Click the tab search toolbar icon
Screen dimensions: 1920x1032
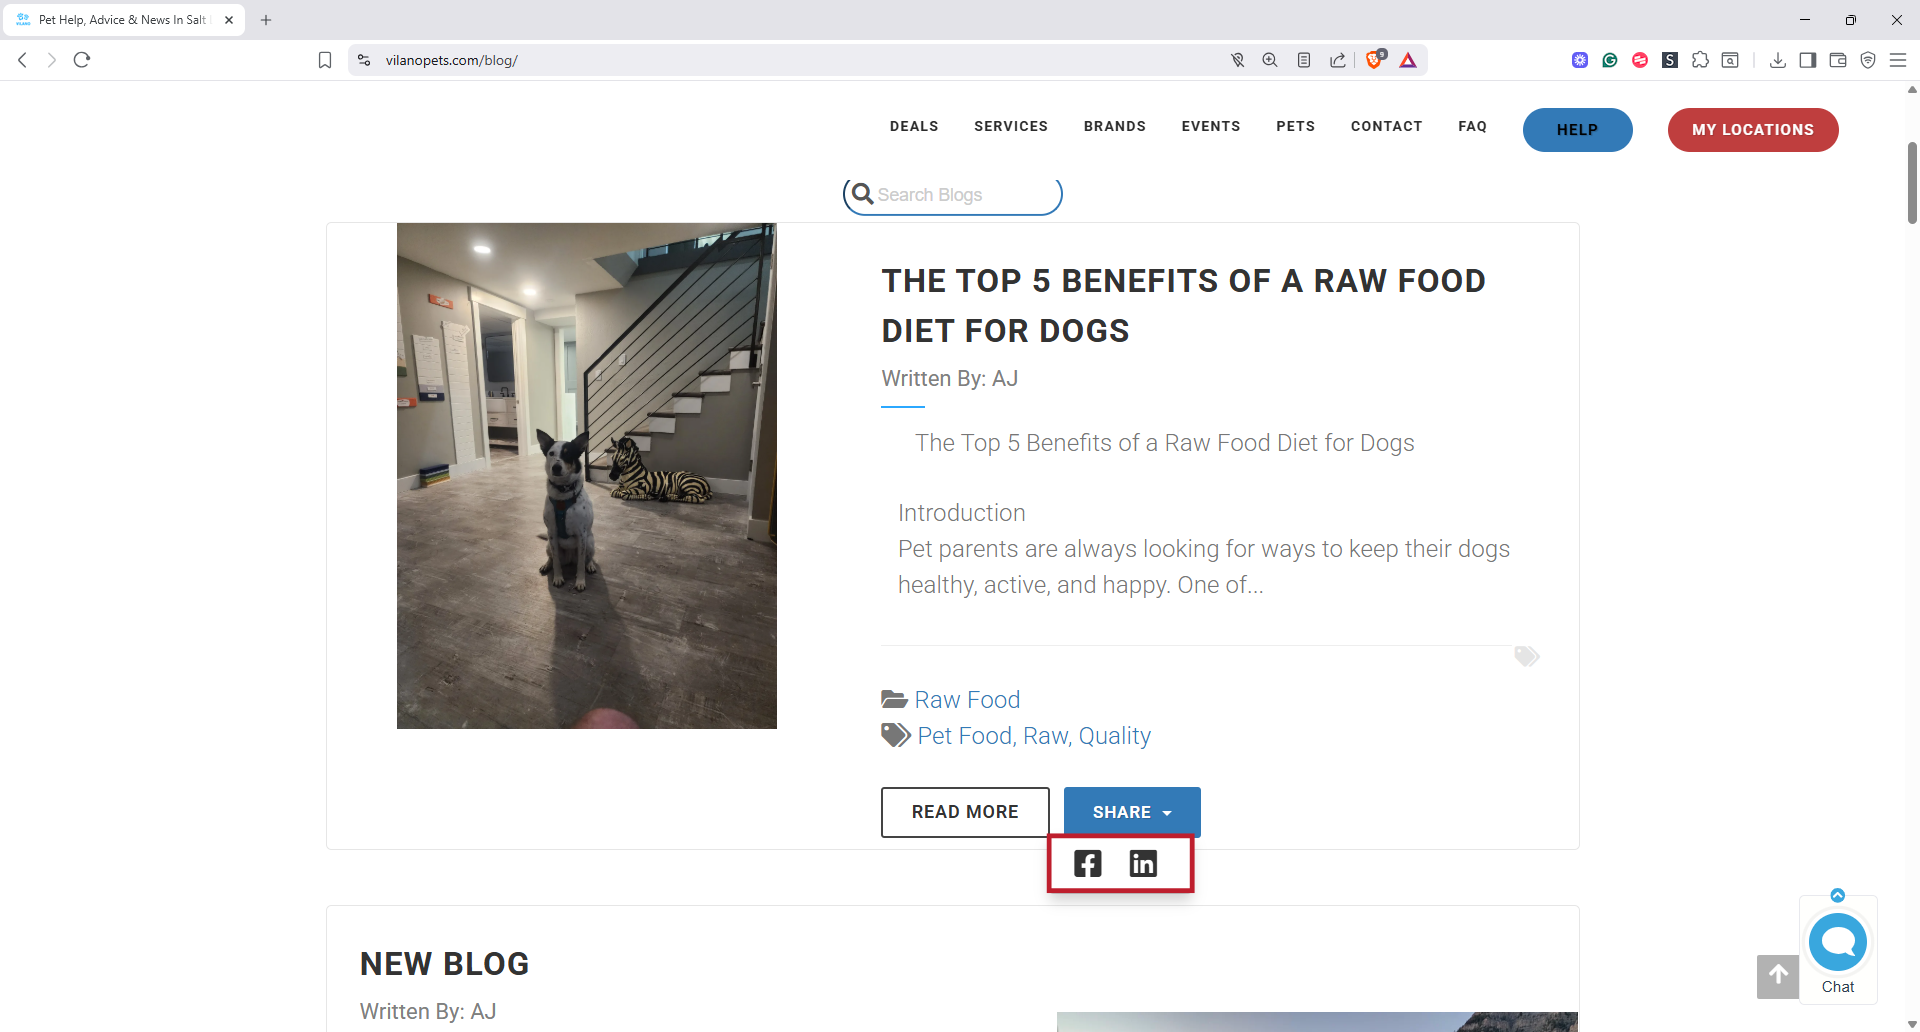[1730, 60]
